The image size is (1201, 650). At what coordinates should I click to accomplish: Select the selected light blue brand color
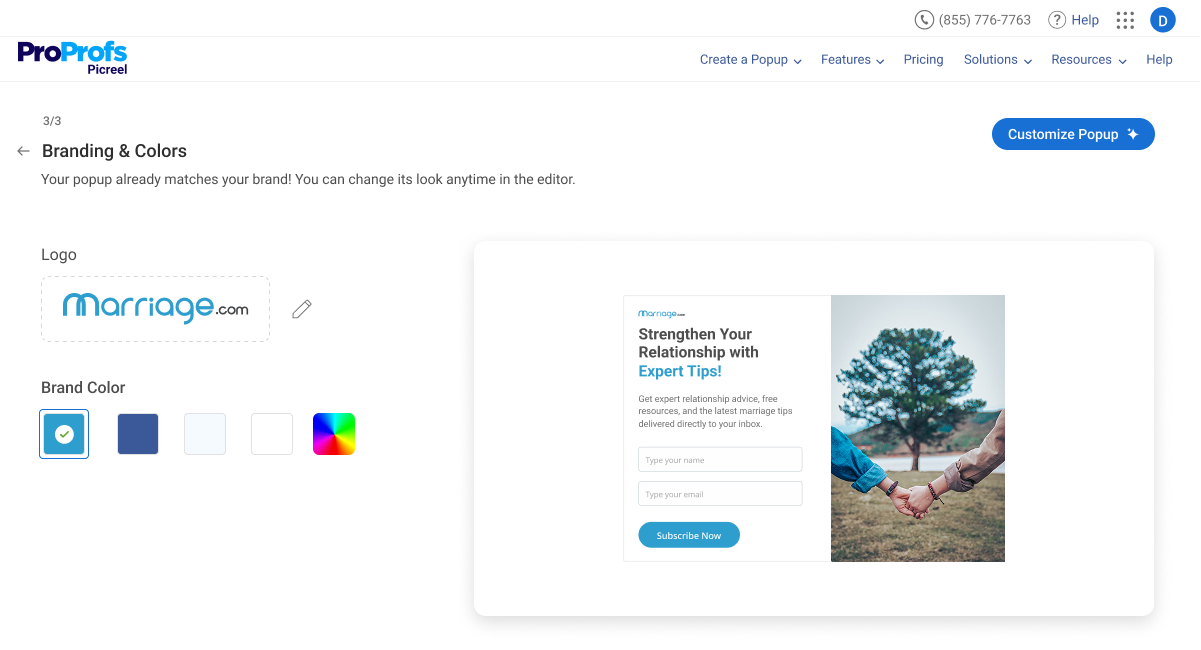click(x=64, y=434)
